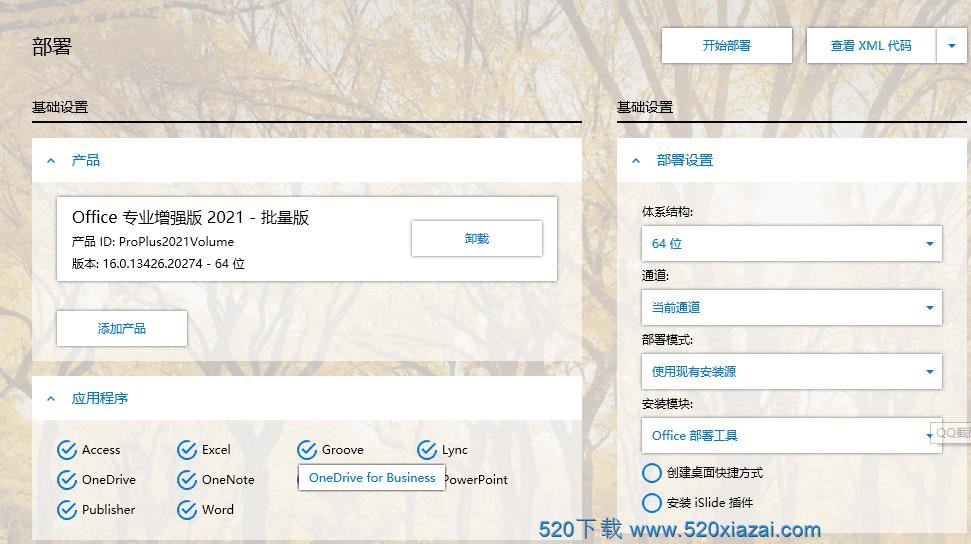Screen dimensions: 971x544
Task: Open the 部署模式 dropdown showing 使用现有安装源
Action: [791, 371]
